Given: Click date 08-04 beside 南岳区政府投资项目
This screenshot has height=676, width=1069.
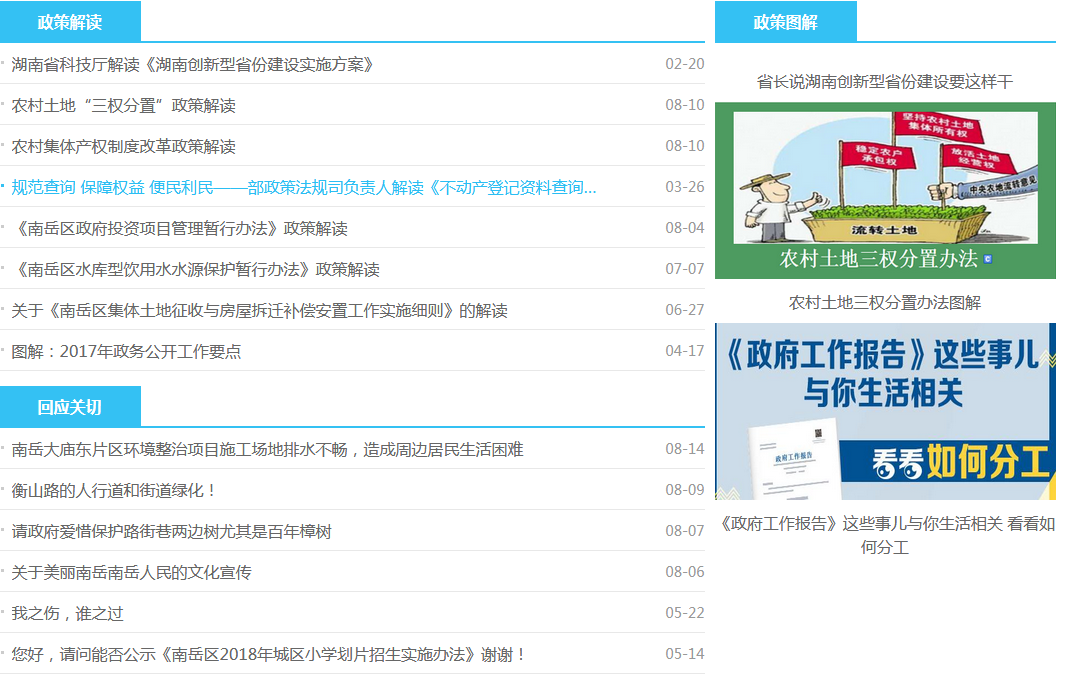Looking at the screenshot, I should (x=684, y=228).
